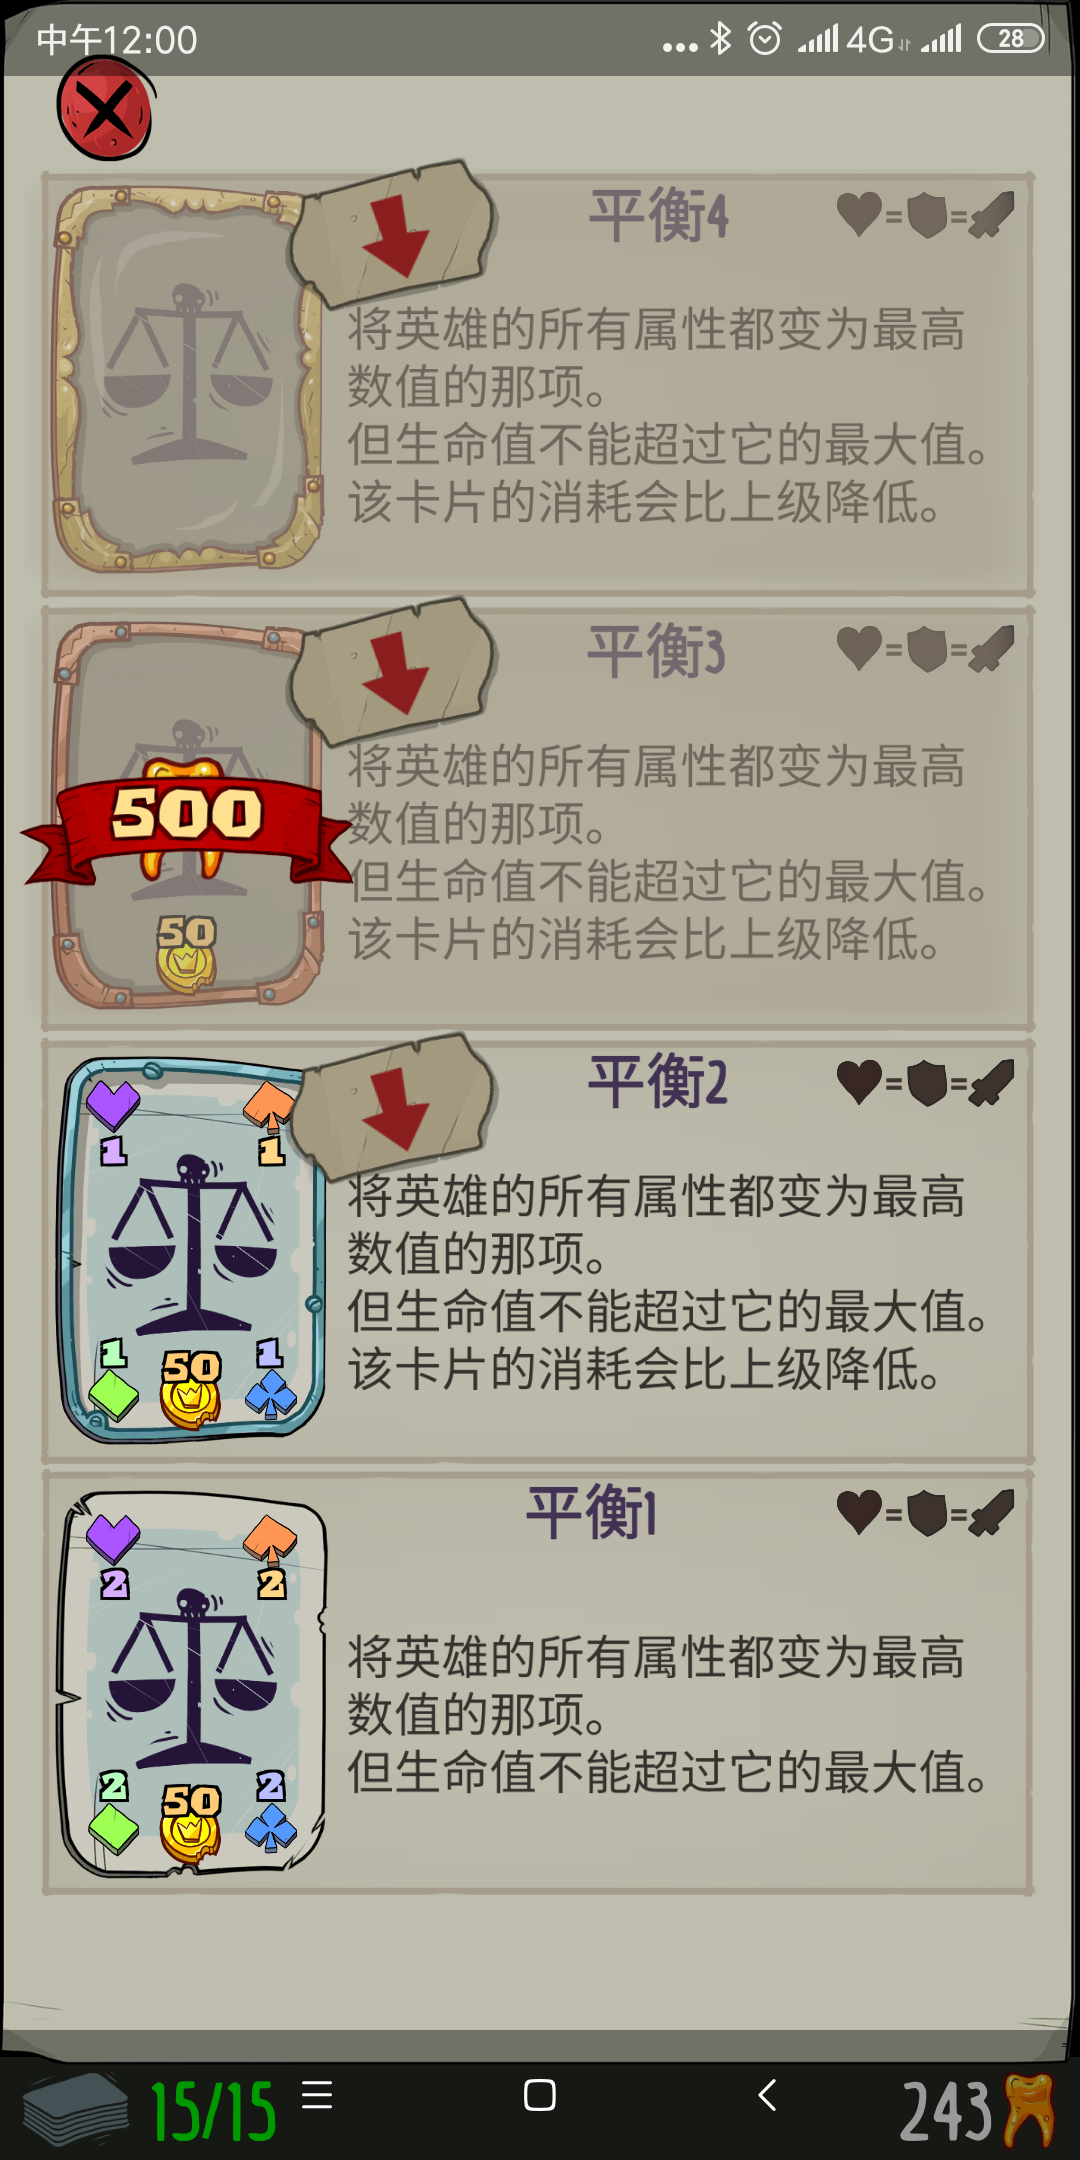This screenshot has height=2160, width=1080.
Task: Tap the golden tooth currency icon
Action: pyautogui.click(x=1029, y=2110)
